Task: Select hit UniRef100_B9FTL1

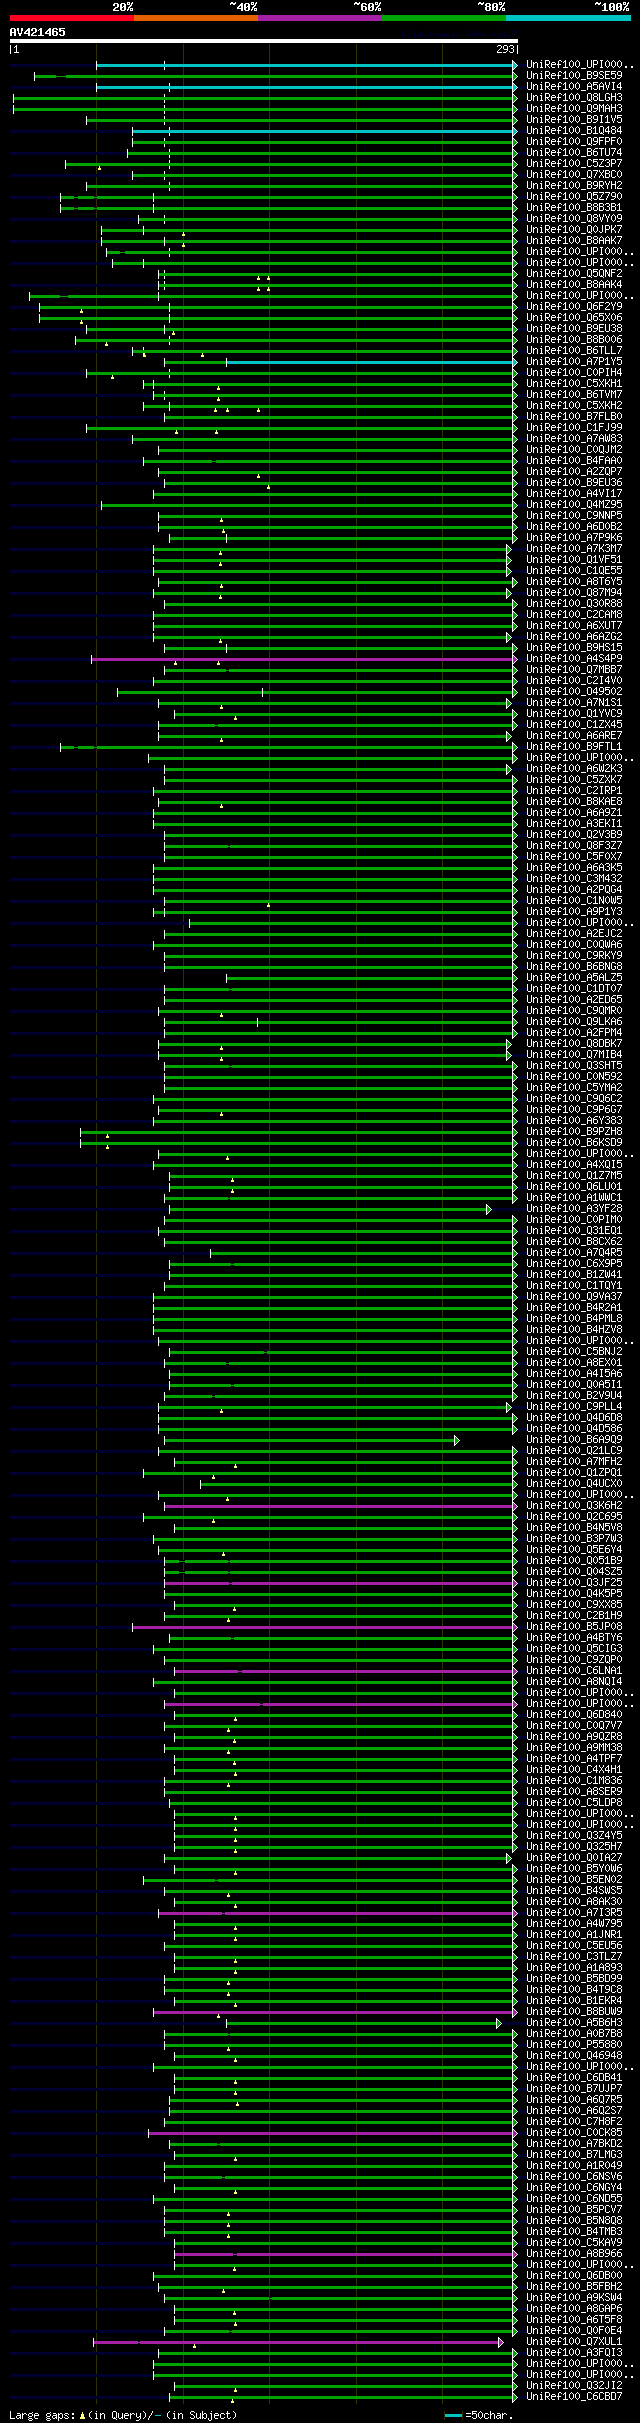Action: pos(574,747)
